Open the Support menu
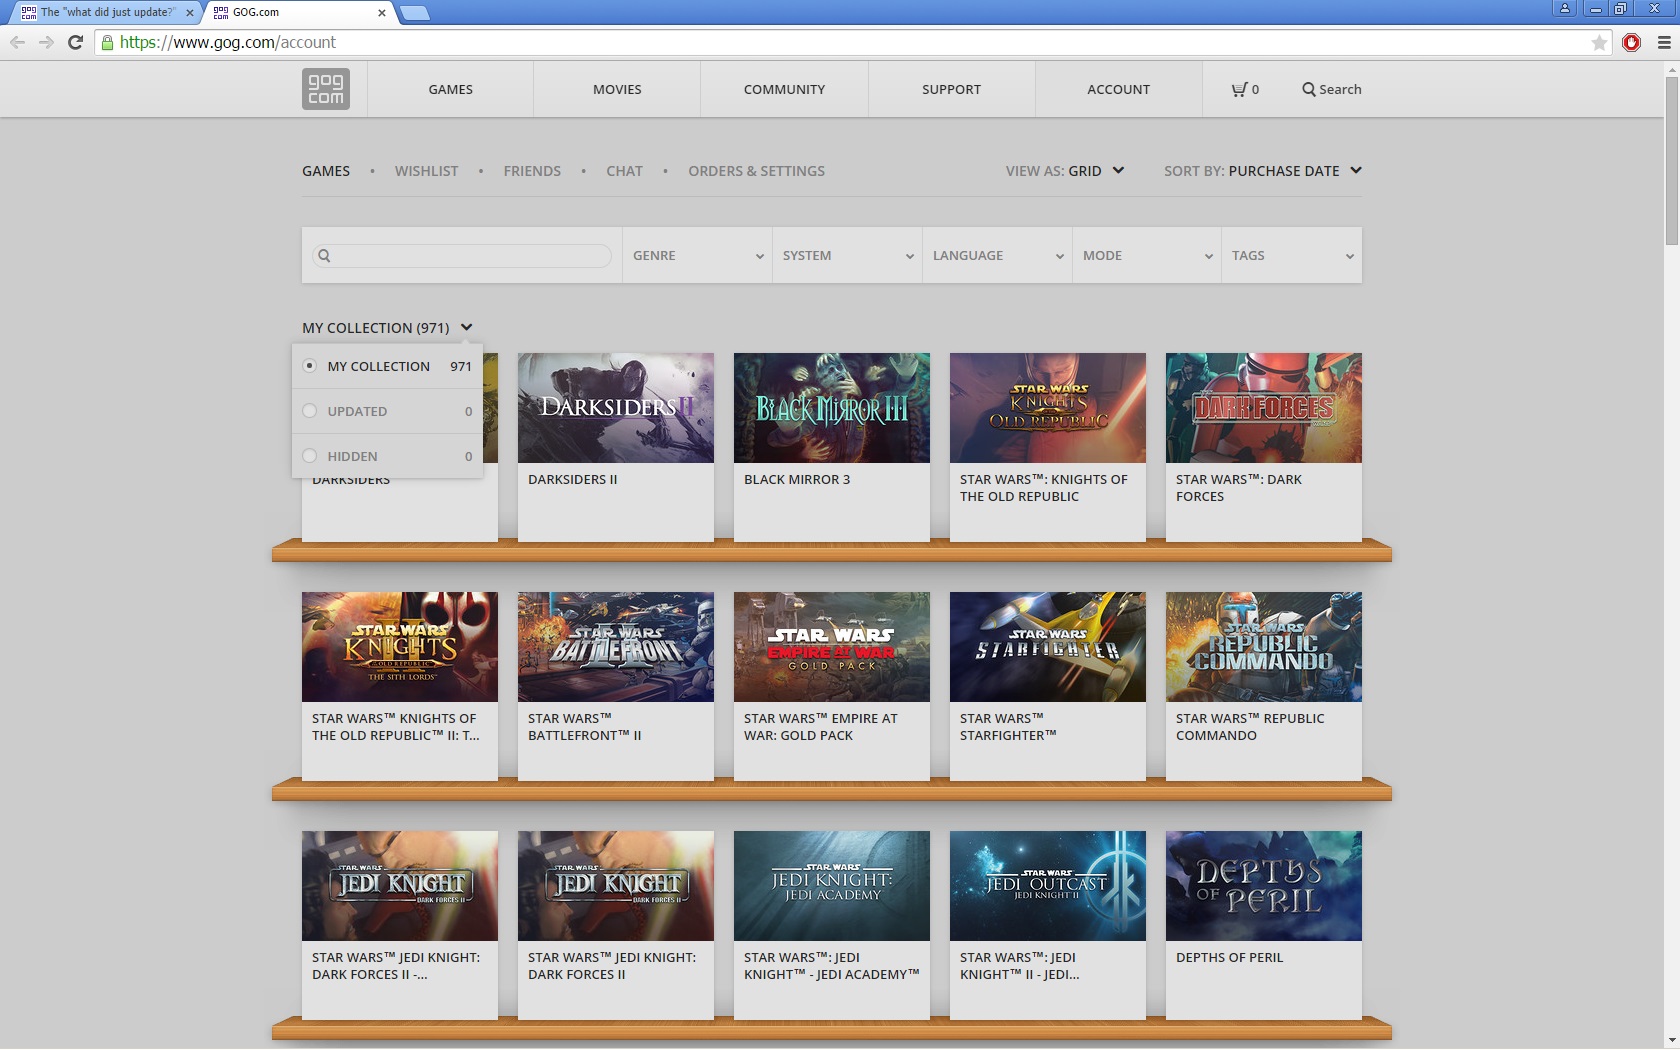The image size is (1680, 1050). (x=951, y=89)
